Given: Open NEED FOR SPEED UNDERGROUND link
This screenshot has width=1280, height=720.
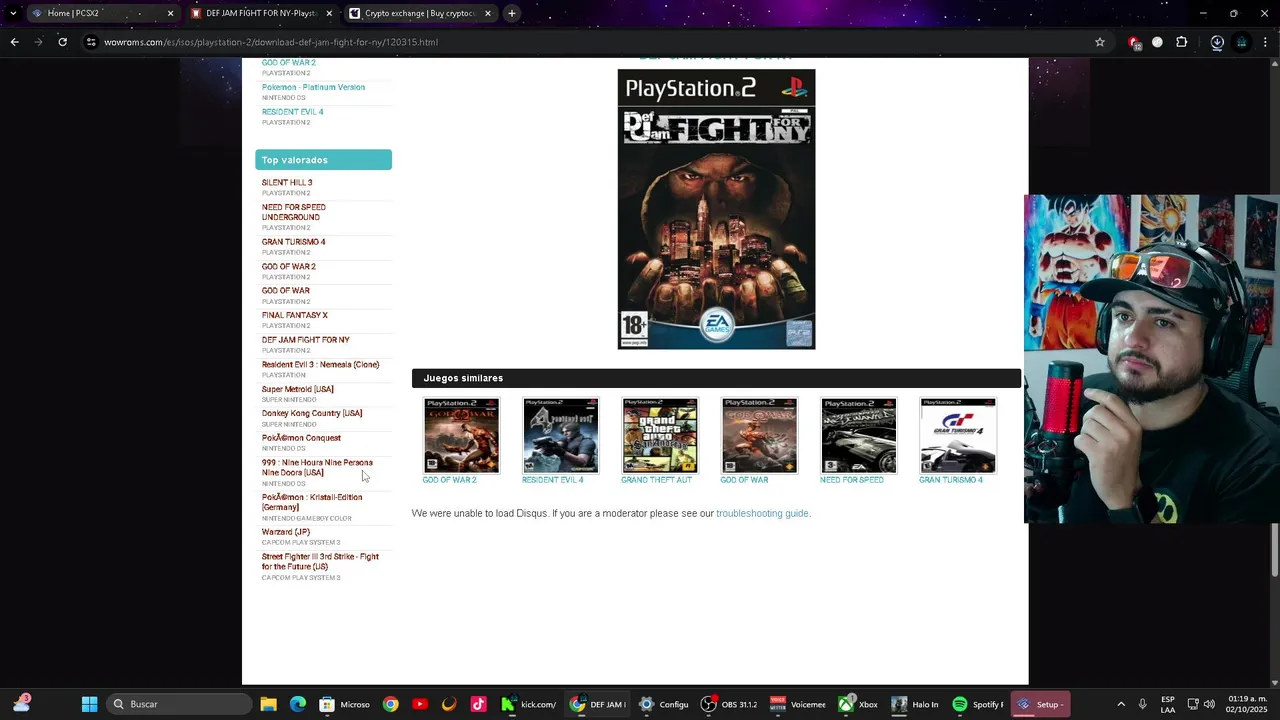Looking at the screenshot, I should [293, 212].
